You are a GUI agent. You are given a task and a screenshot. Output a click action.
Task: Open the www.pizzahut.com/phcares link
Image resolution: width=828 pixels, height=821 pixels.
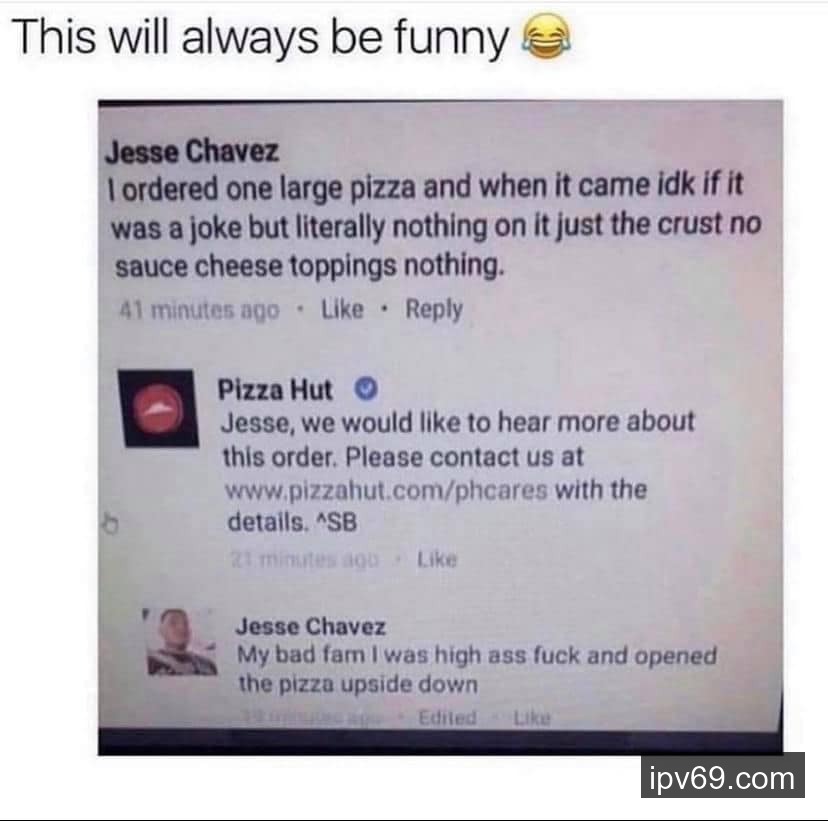pos(386,490)
